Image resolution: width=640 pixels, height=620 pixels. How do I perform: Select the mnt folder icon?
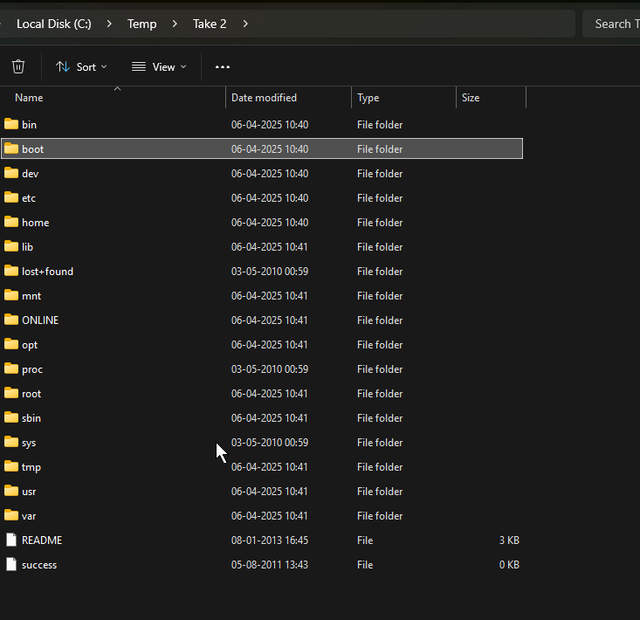(11, 295)
